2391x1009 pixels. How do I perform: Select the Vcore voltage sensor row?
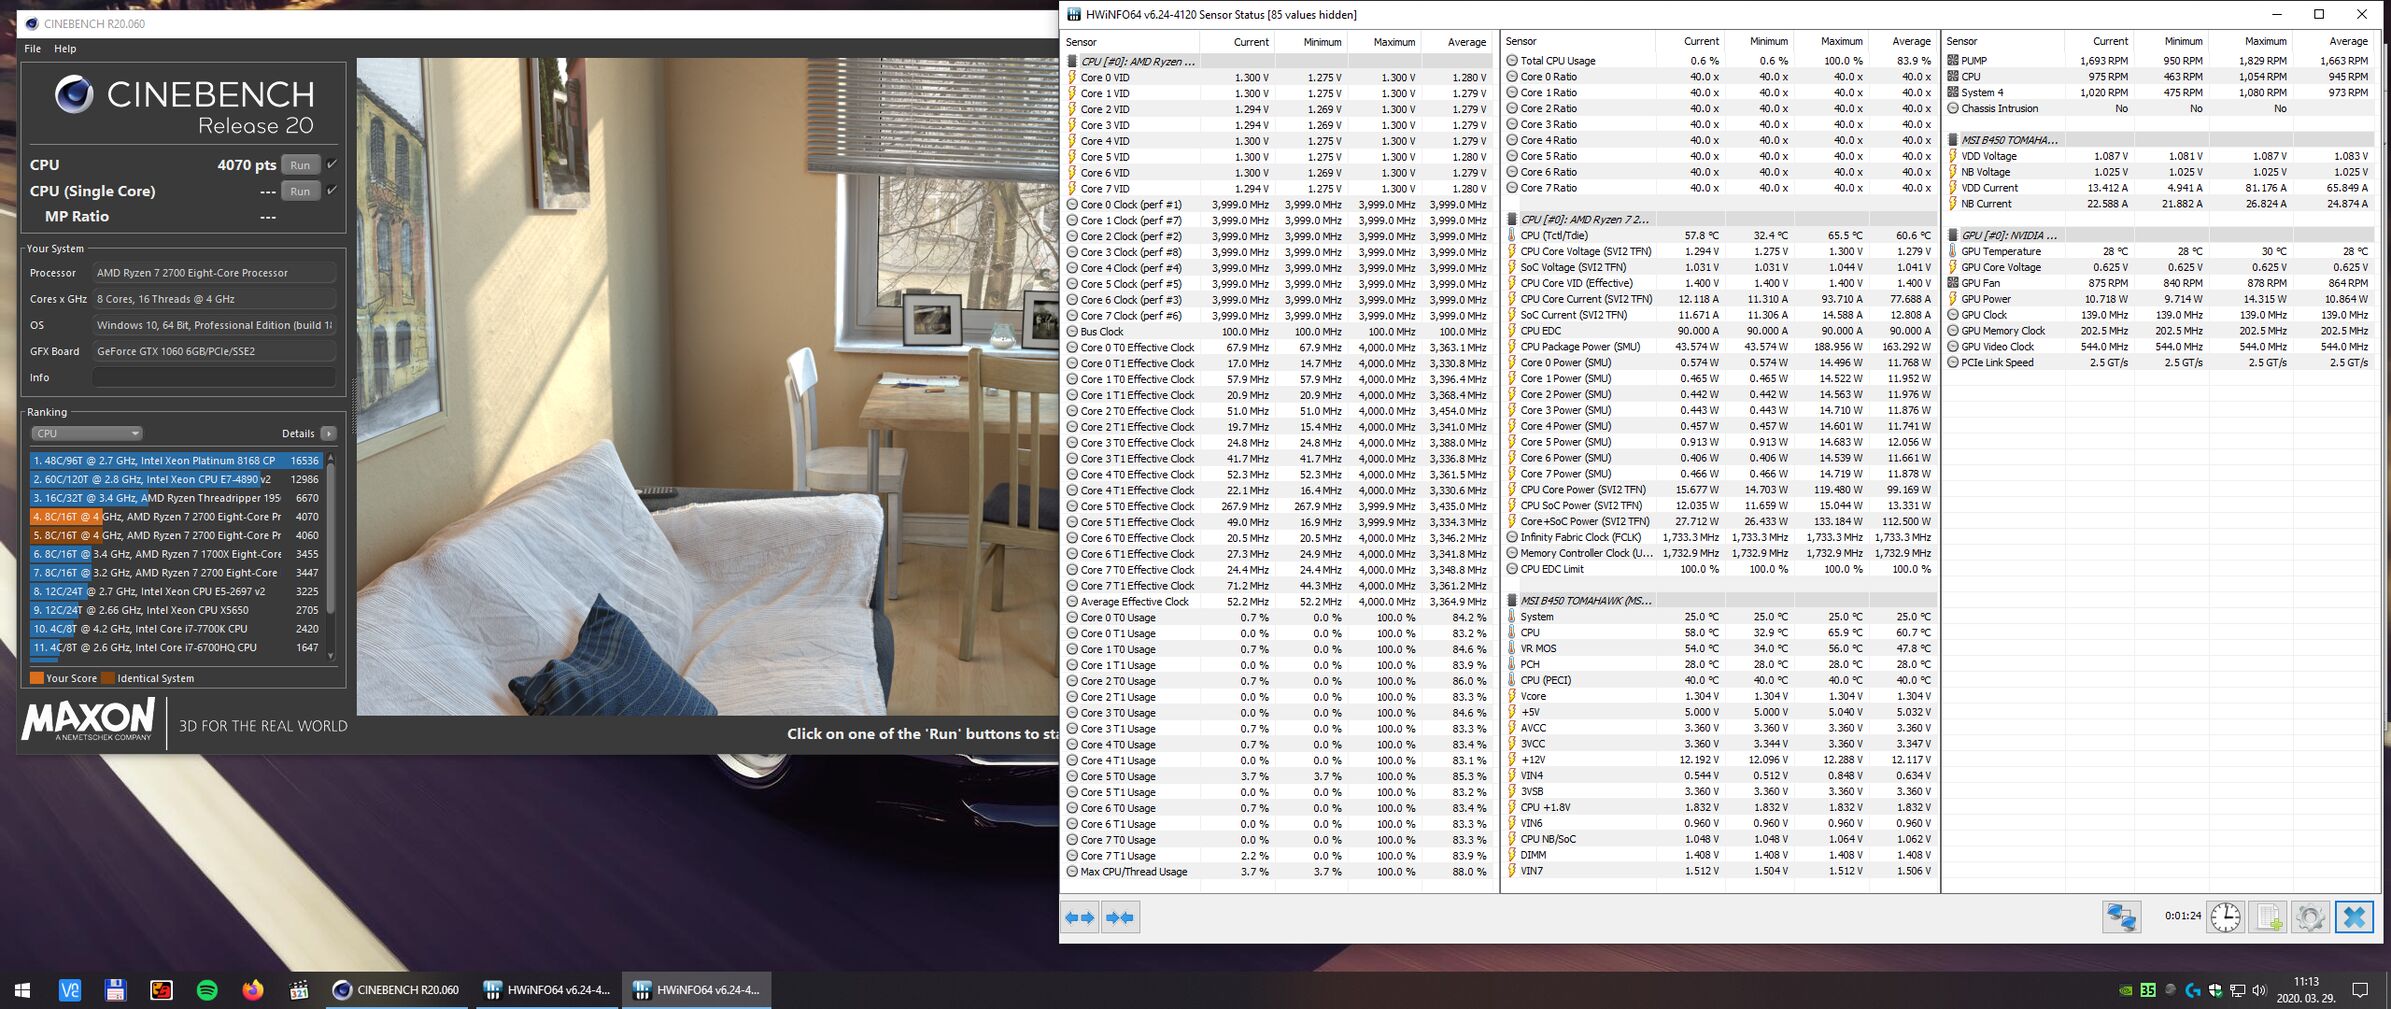click(x=1720, y=697)
